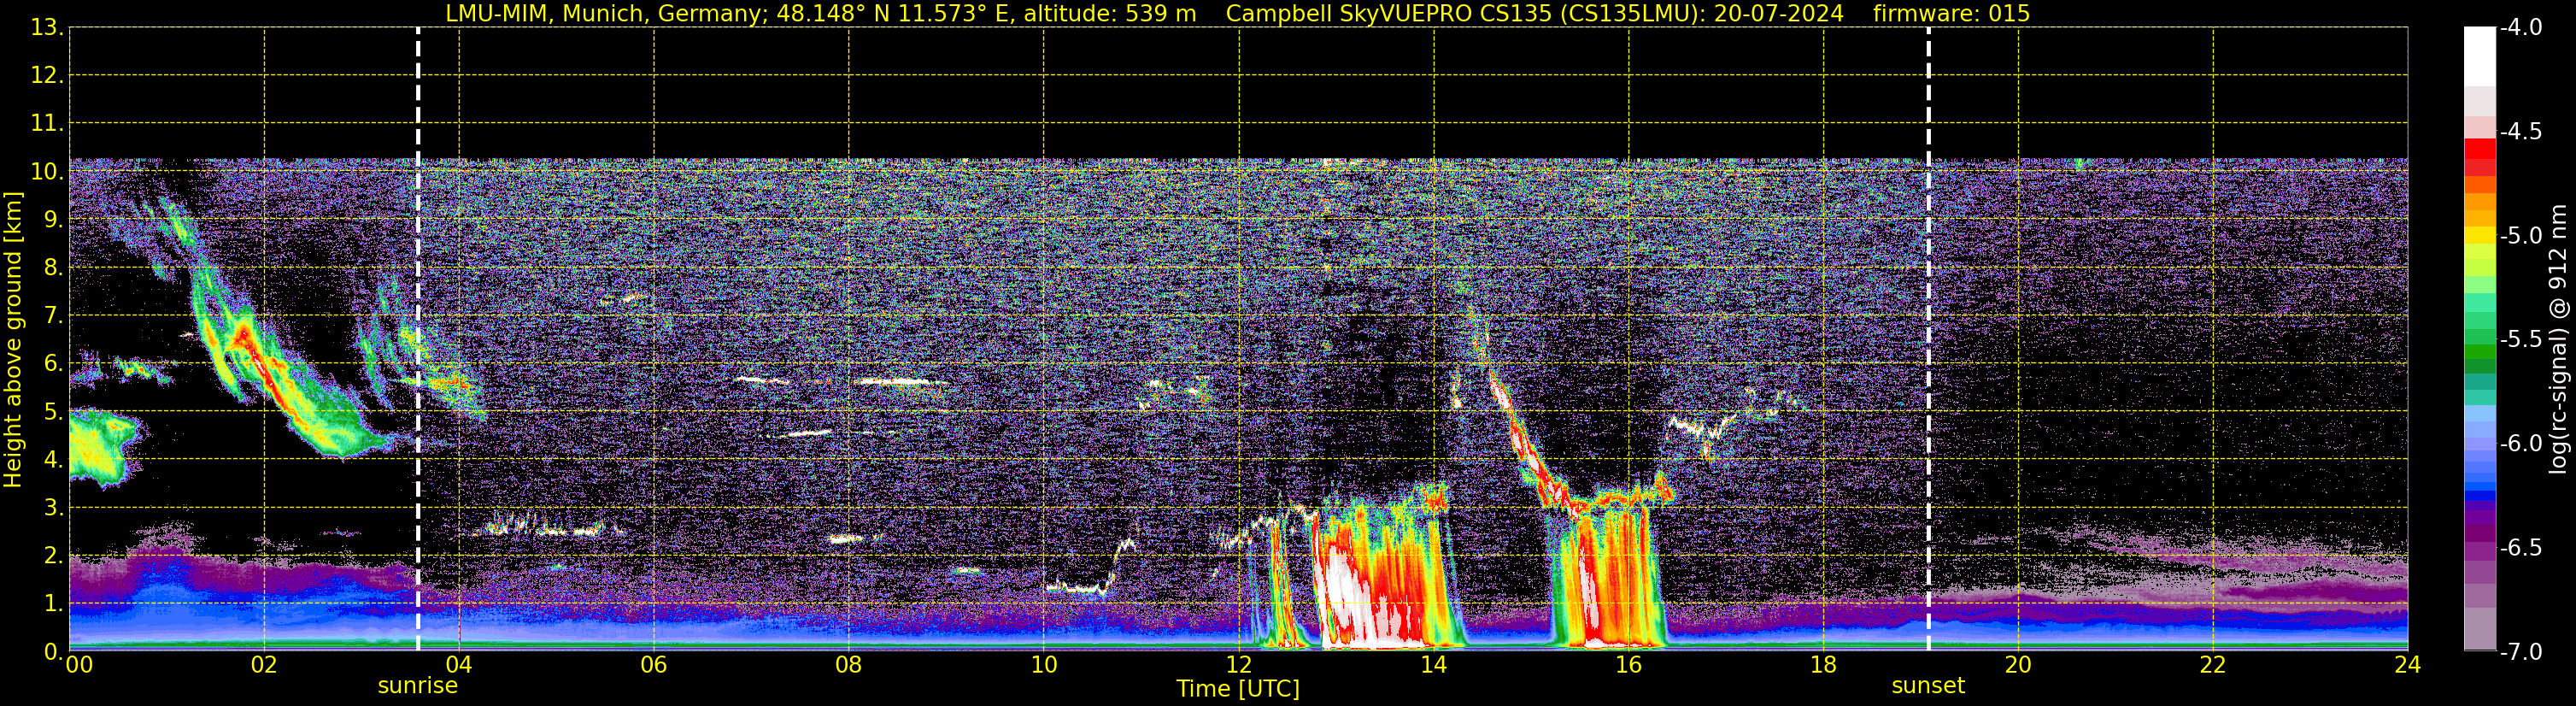Click the dashed white sunset marker line
2576x706 pixels.
(x=1928, y=340)
